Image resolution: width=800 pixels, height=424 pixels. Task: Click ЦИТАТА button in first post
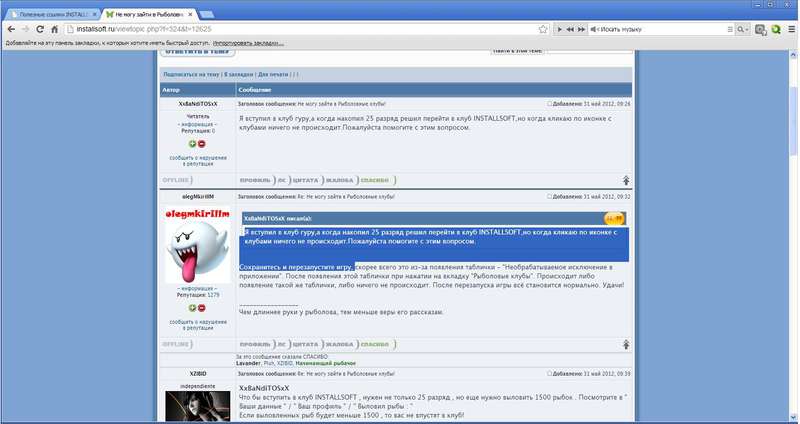306,180
